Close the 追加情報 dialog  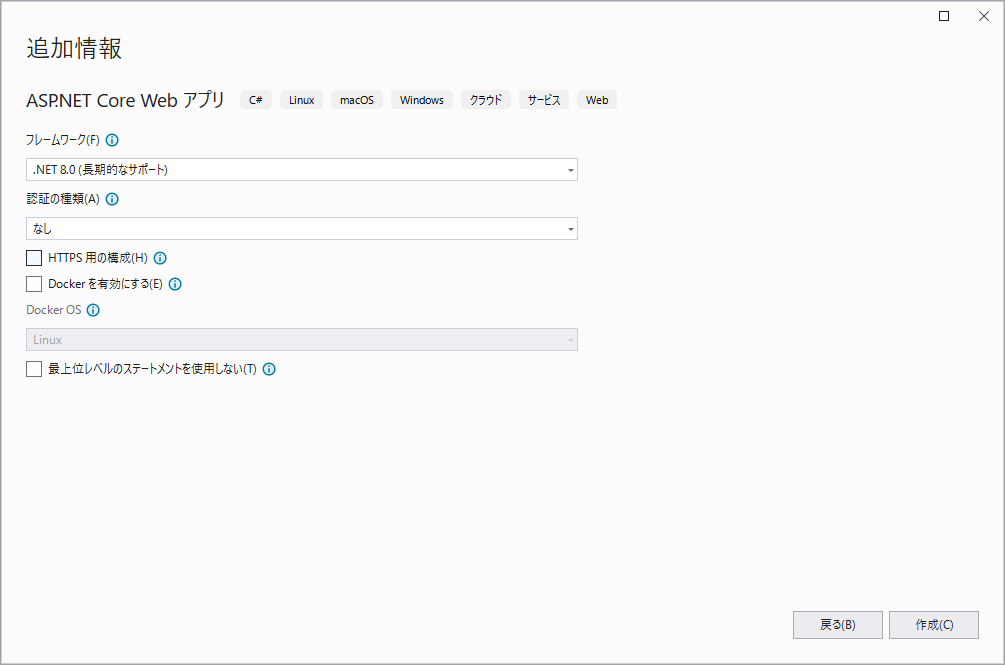point(984,16)
